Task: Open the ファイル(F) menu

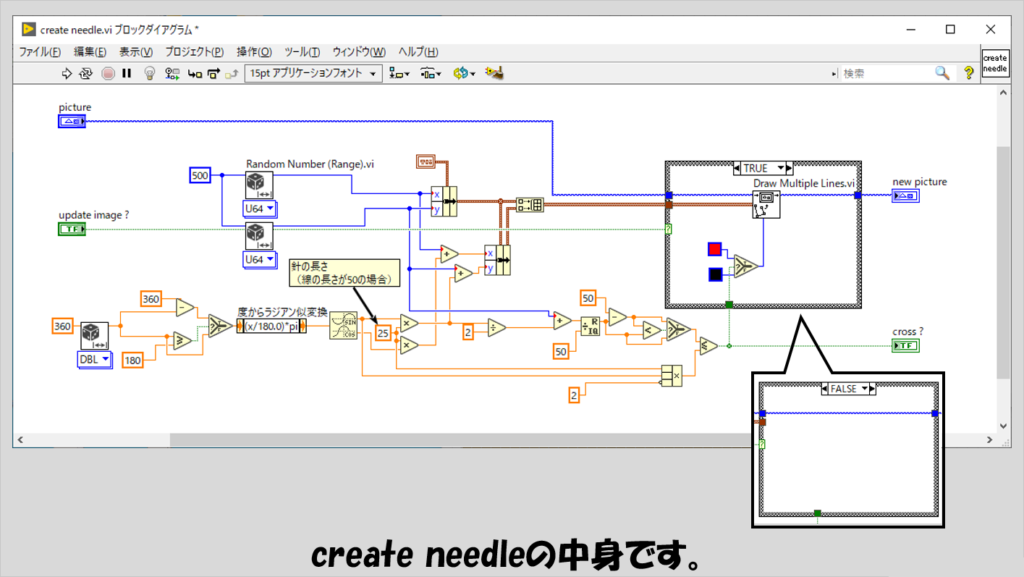Action: pos(40,52)
